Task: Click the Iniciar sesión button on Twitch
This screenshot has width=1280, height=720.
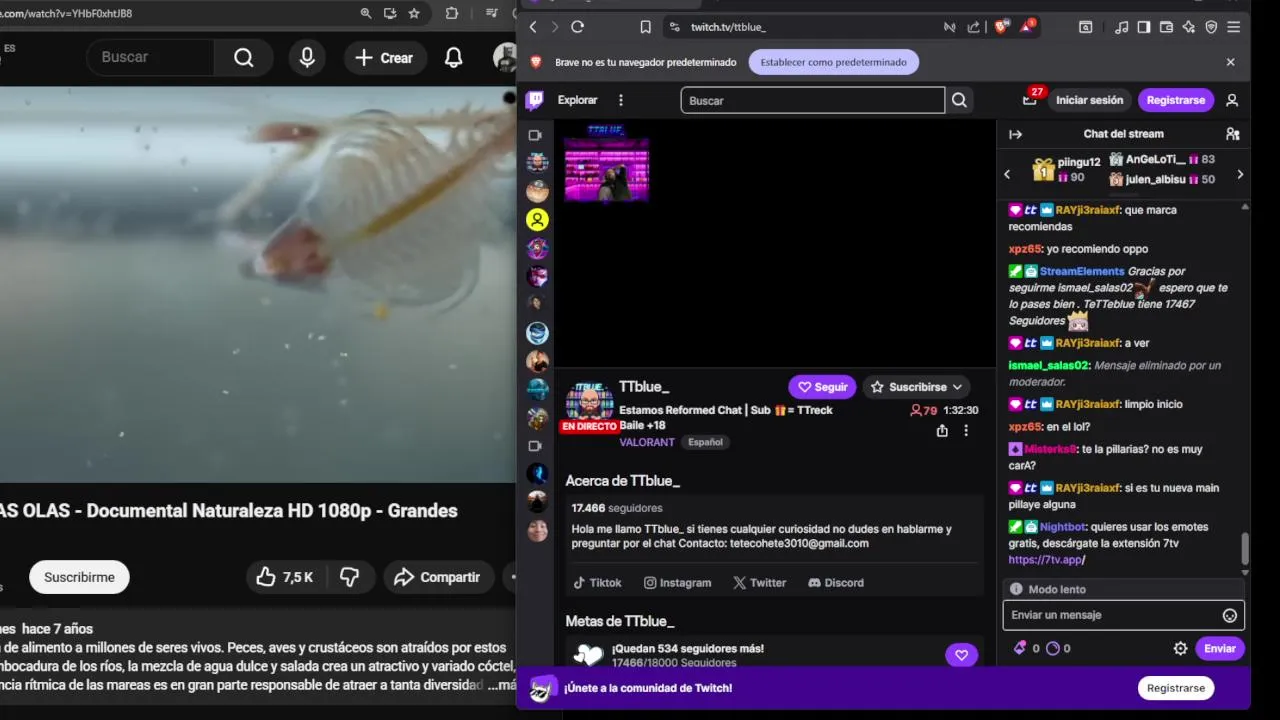Action: click(x=1090, y=100)
